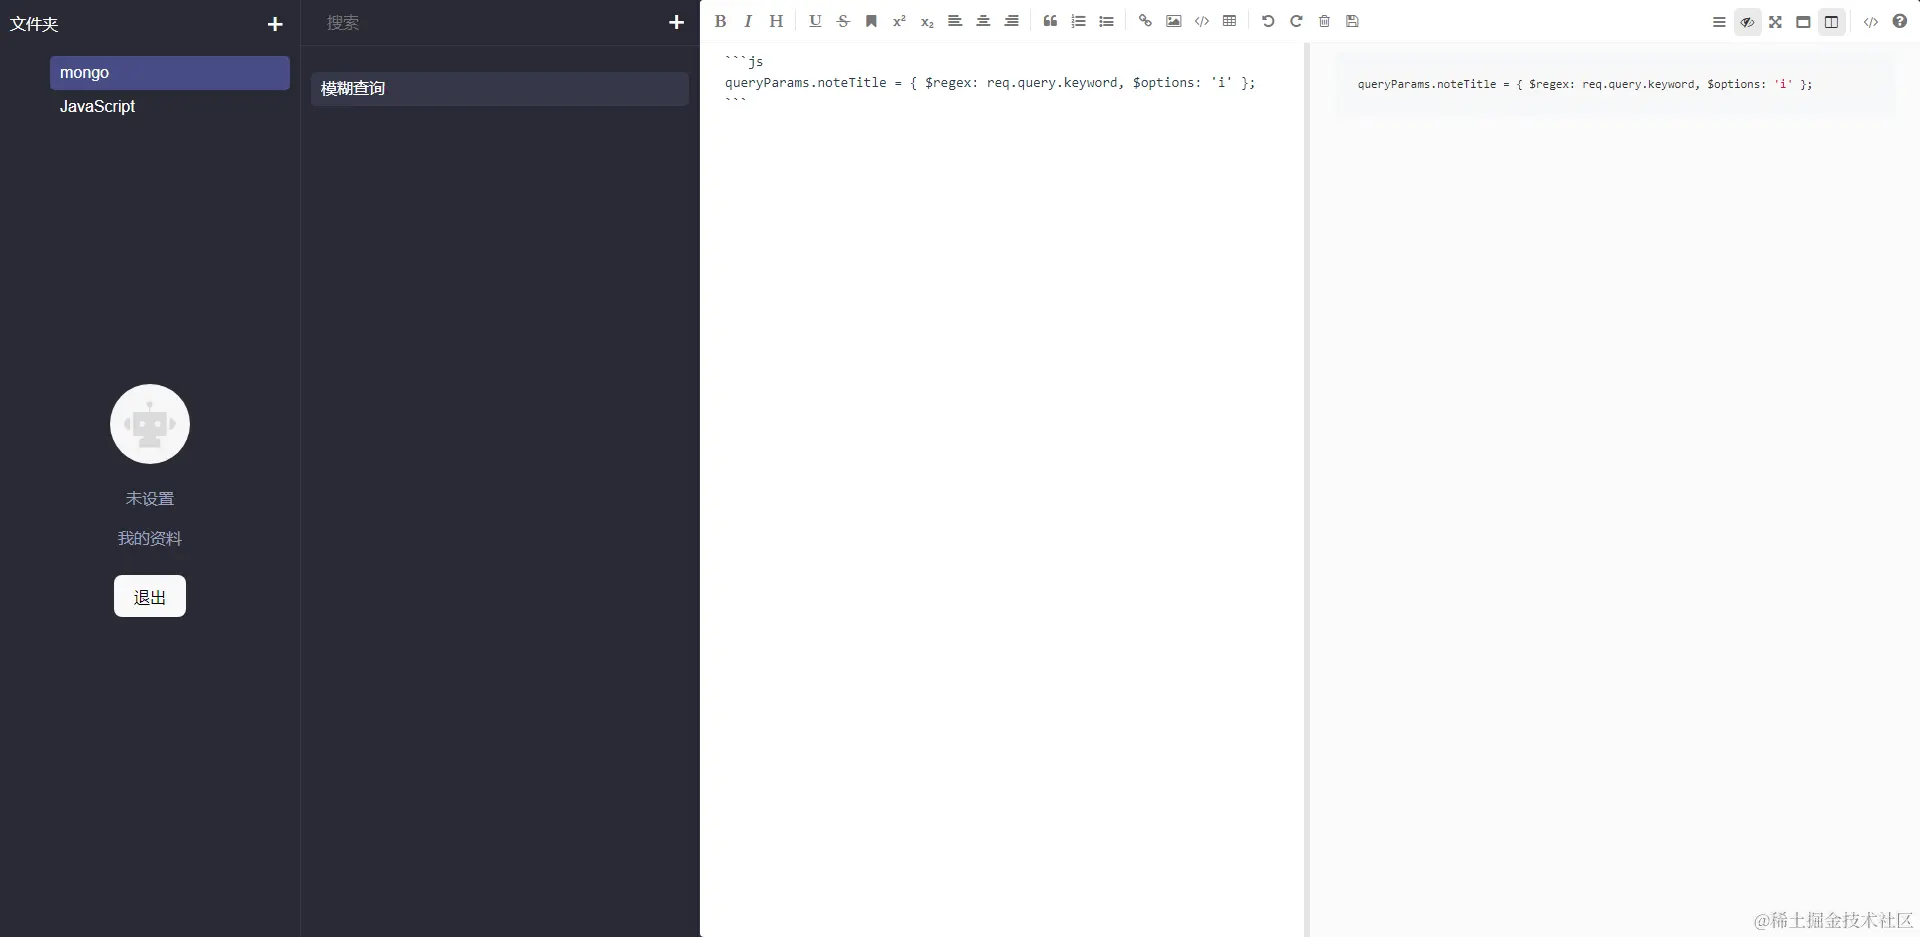Viewport: 1920px width, 937px height.
Task: Insert an ordered list
Action: click(1078, 21)
